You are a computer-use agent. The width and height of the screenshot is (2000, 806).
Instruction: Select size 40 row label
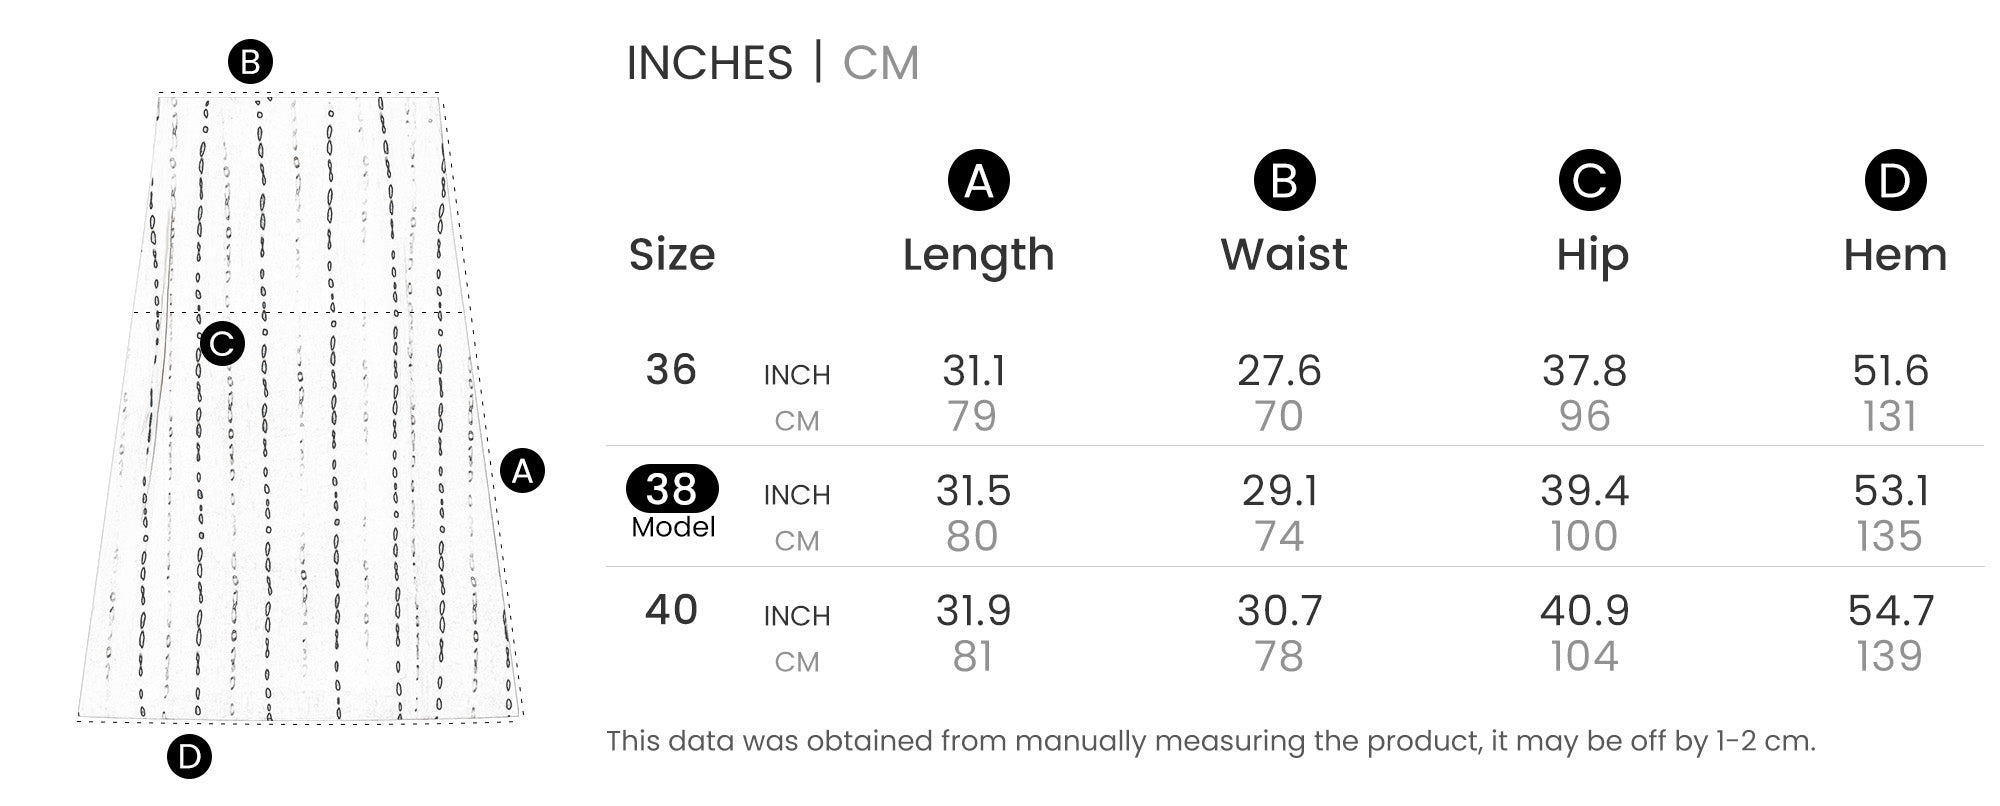[671, 610]
